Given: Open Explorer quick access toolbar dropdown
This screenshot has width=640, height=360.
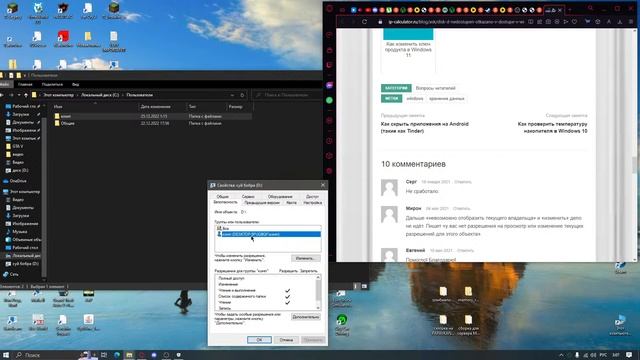Looking at the screenshot, I should click(x=25, y=76).
